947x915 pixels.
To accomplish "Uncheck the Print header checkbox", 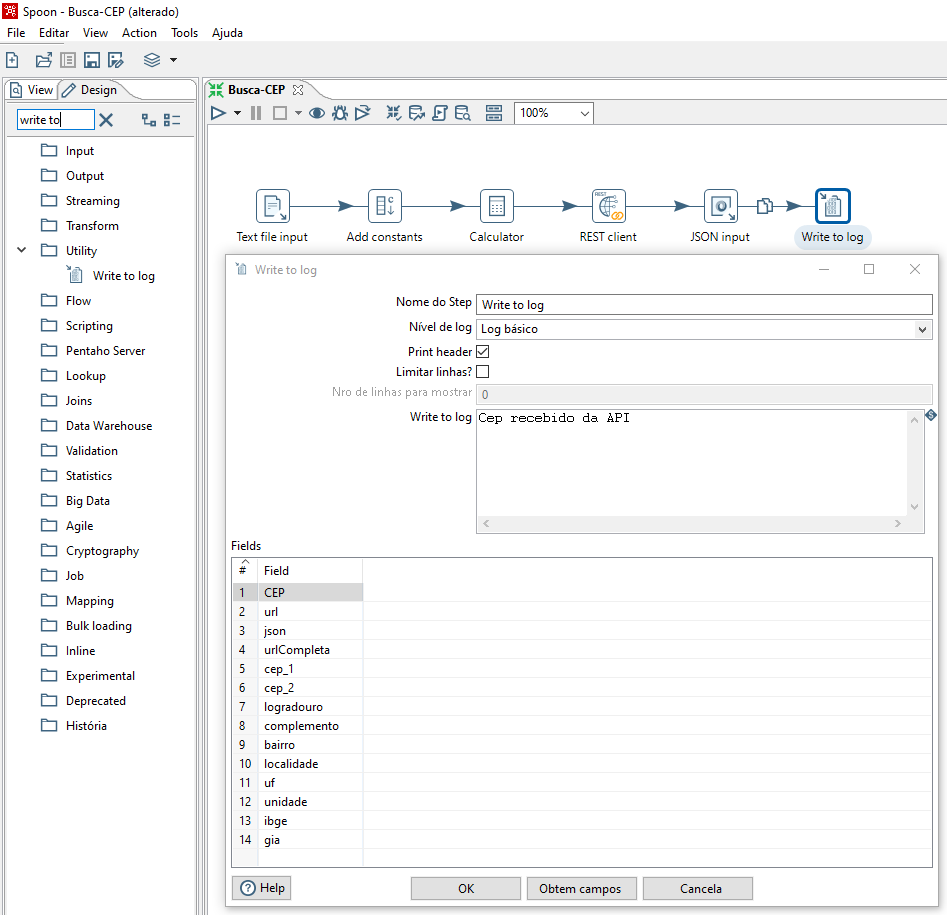I will click(483, 351).
